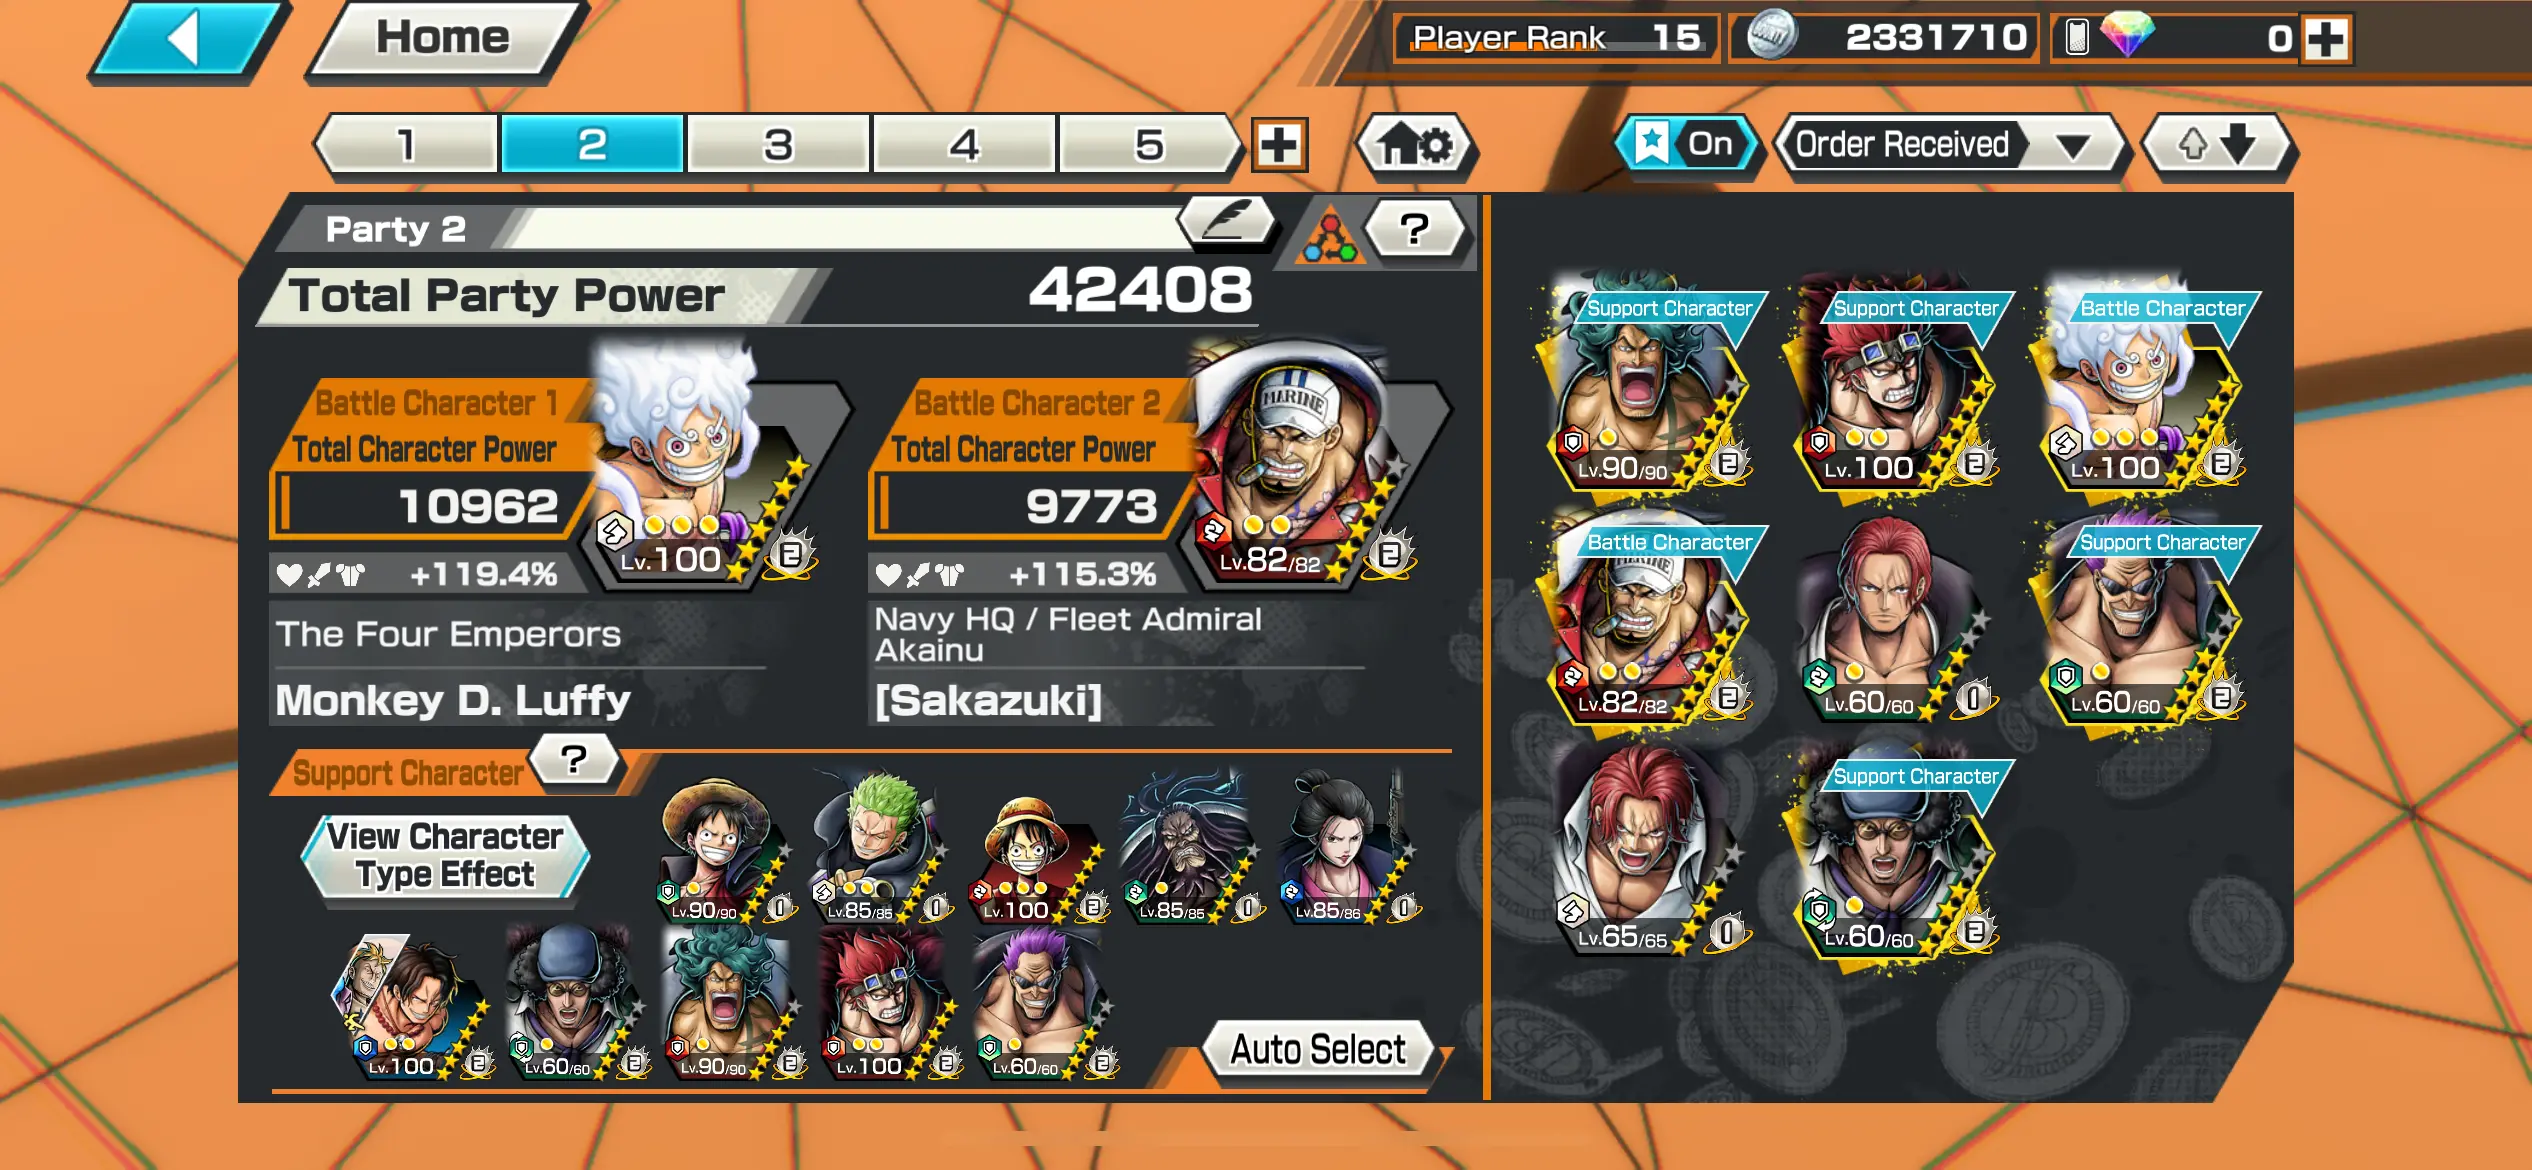Image resolution: width=2532 pixels, height=1170 pixels.
Task: Add rainbow diamonds with plus icon
Action: [x=2326, y=40]
